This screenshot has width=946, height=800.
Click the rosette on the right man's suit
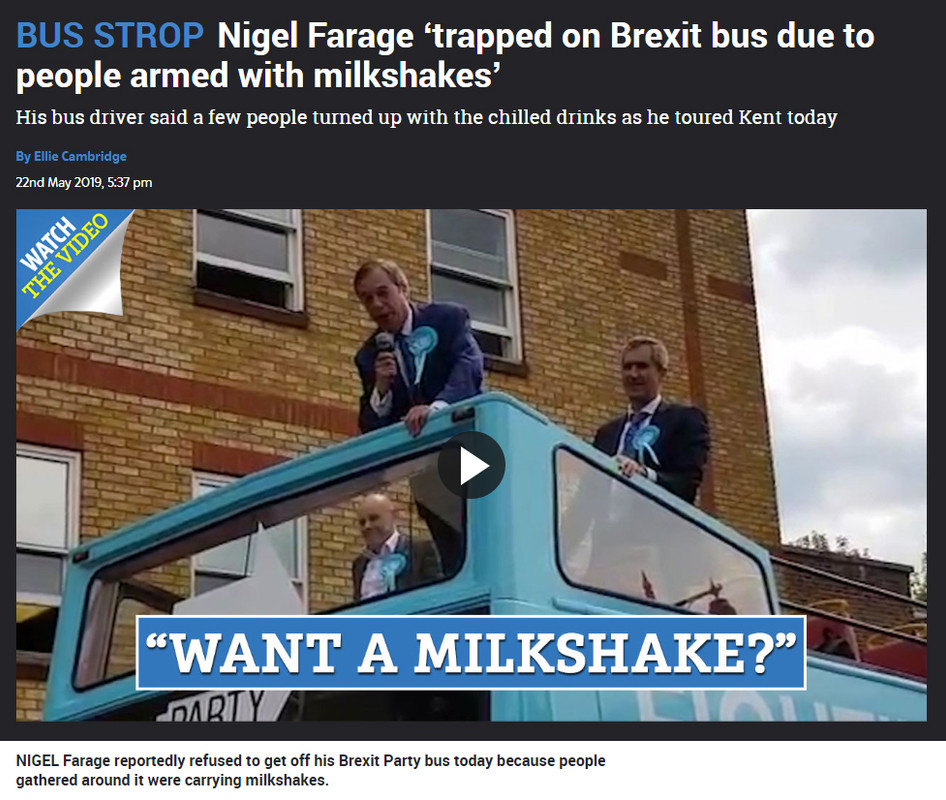643,443
